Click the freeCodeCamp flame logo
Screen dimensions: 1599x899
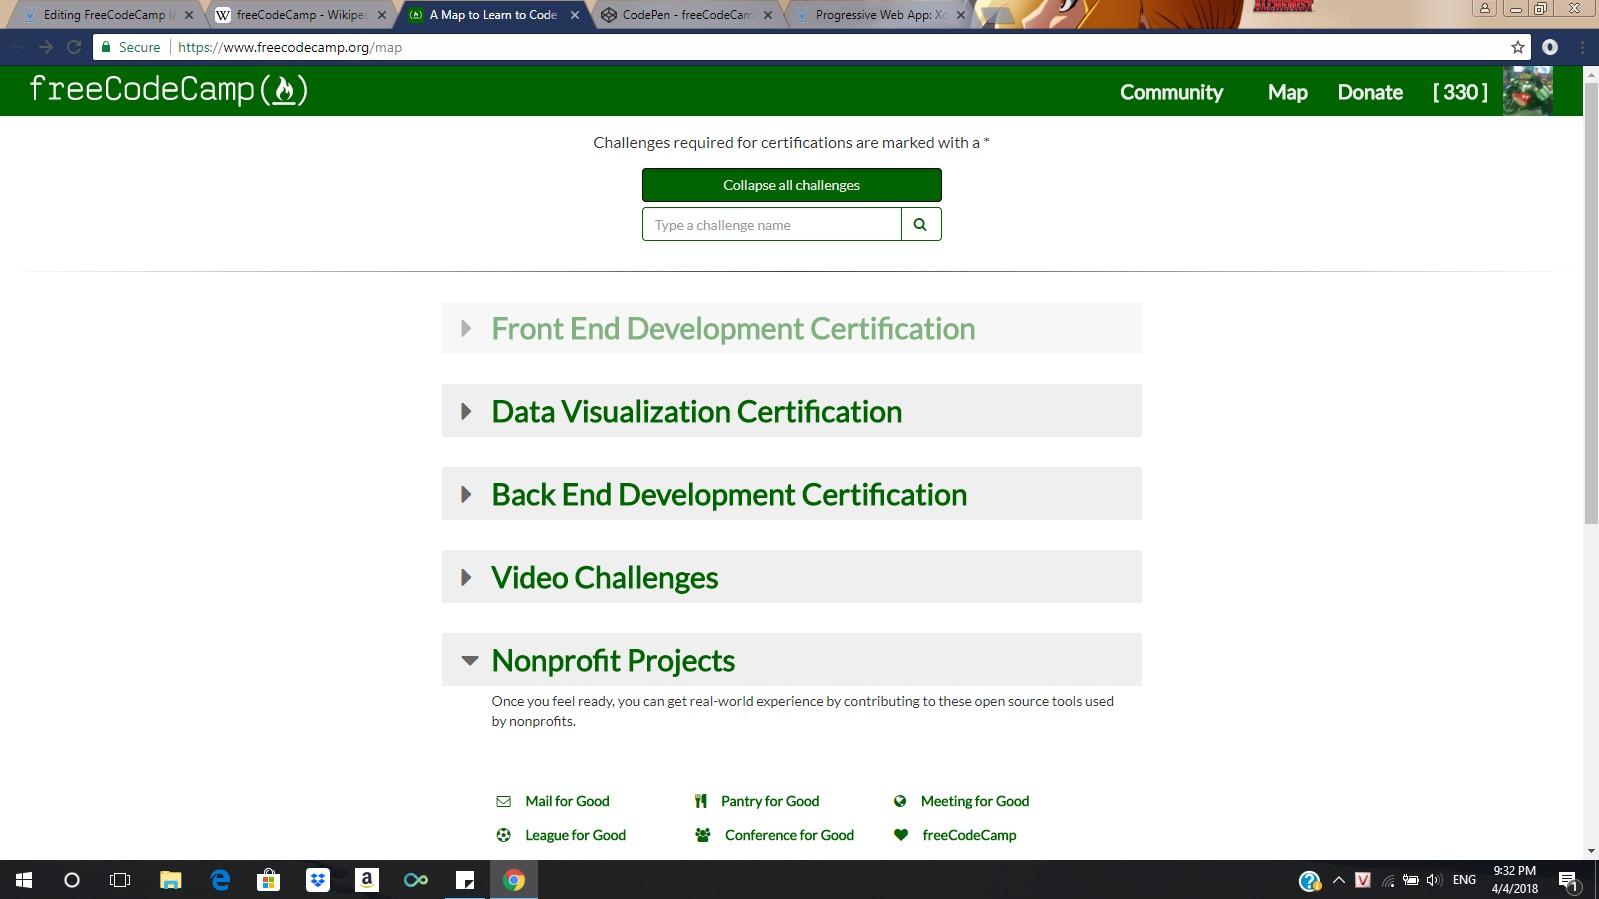(168, 90)
